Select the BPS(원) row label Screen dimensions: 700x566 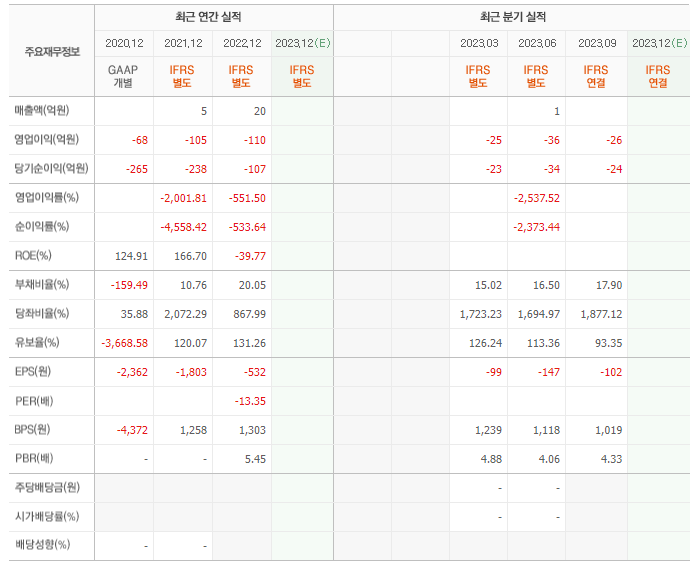pos(33,429)
